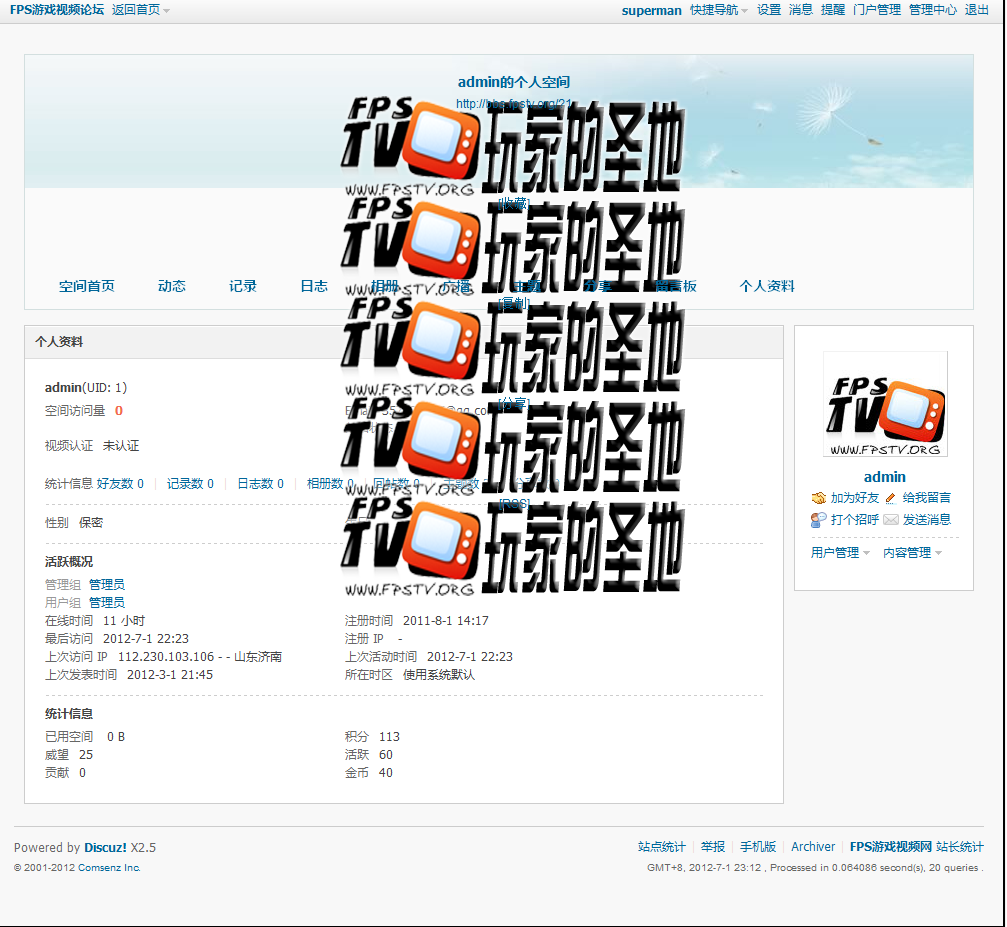Click the greeting icon beside 打个招呼
The width and height of the screenshot is (1007, 927).
818,520
